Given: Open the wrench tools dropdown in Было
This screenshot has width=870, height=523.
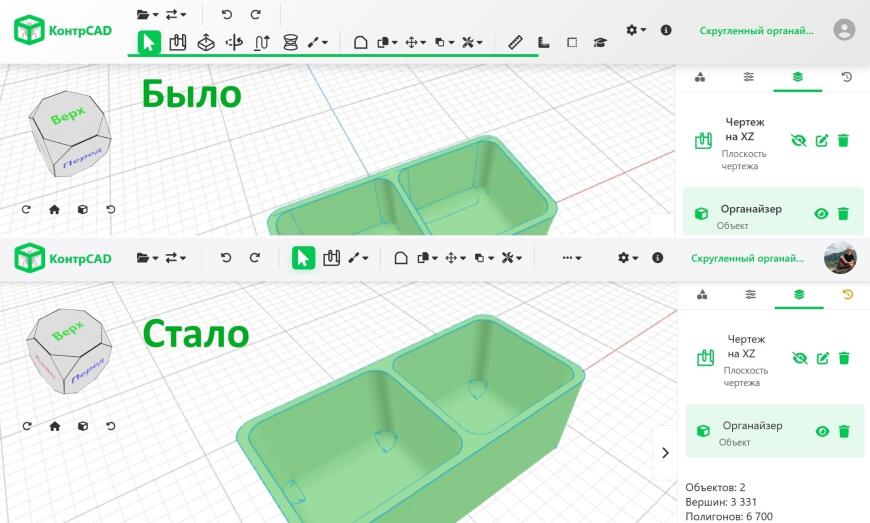Looking at the screenshot, I should pos(472,42).
